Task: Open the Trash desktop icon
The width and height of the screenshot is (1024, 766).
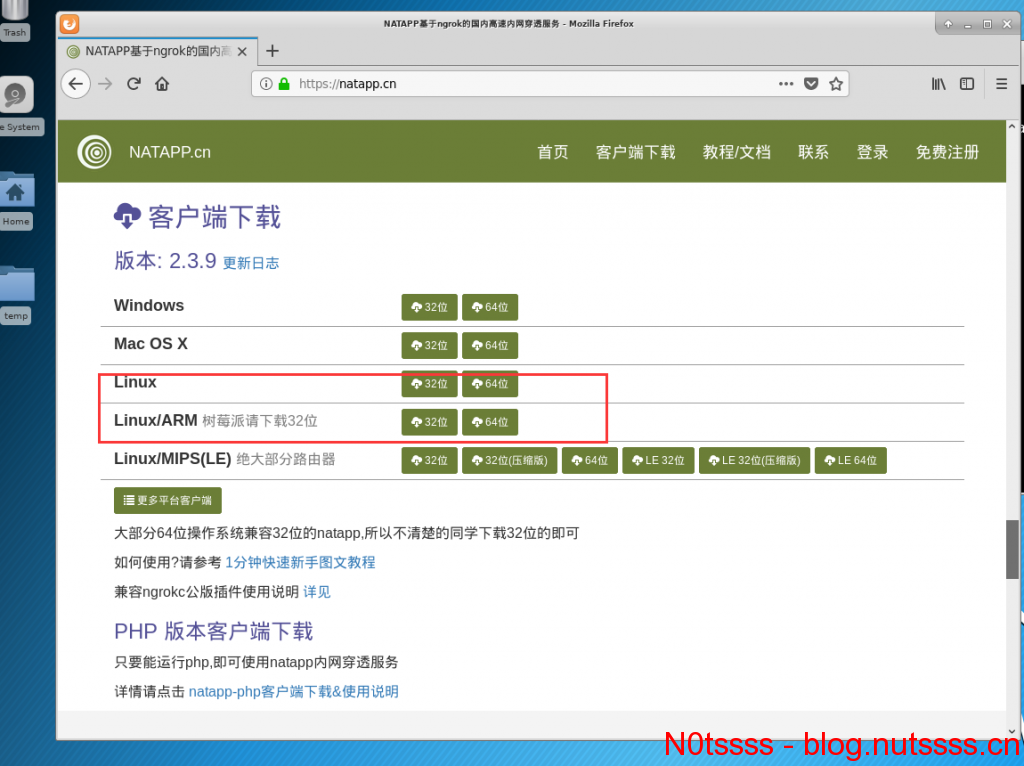Action: (14, 20)
